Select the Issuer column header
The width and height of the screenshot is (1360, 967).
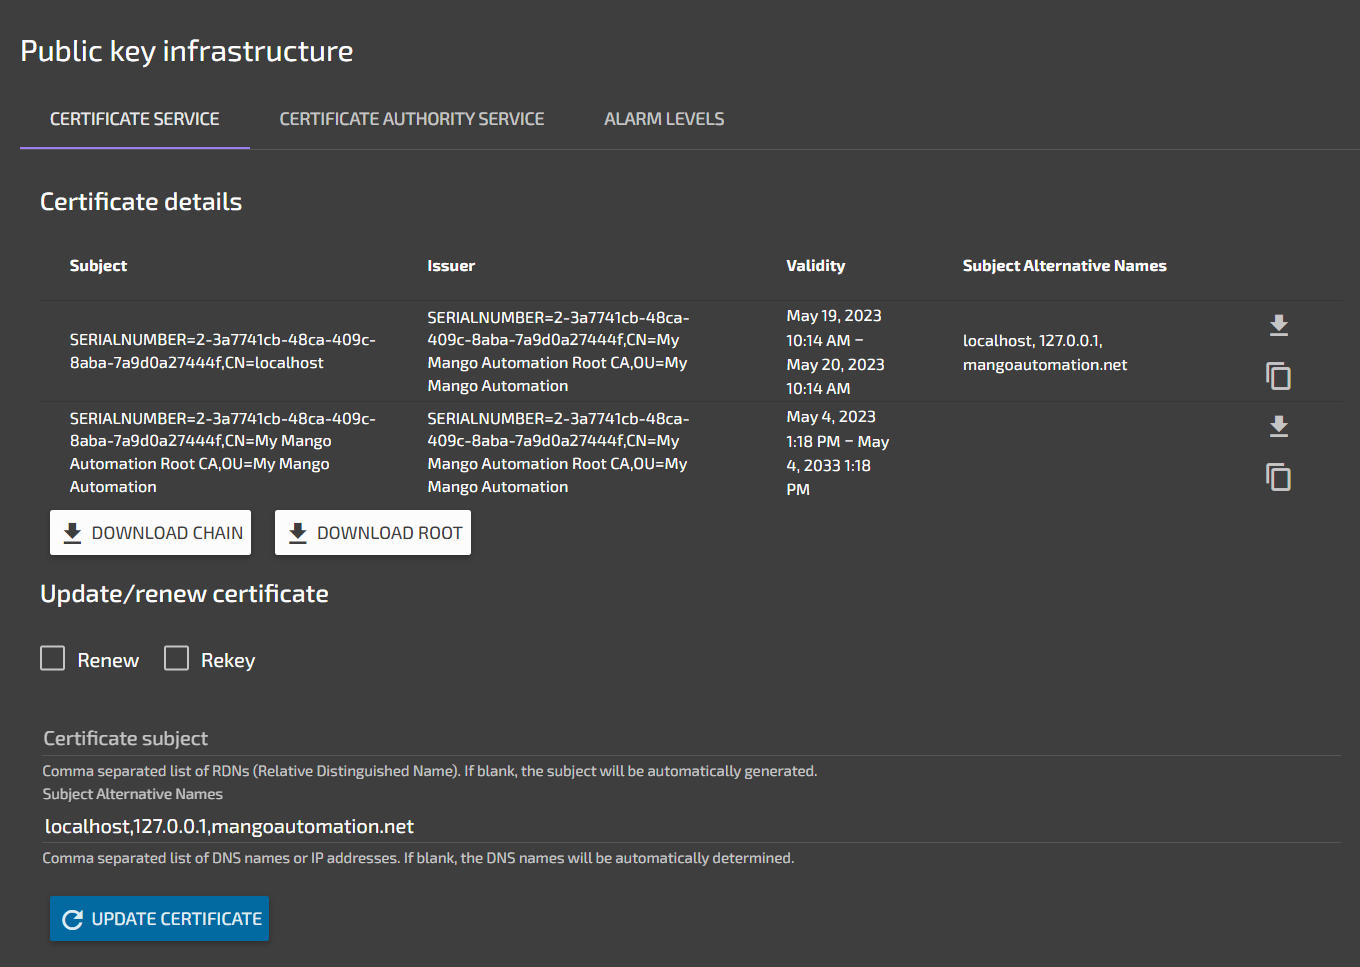click(451, 266)
